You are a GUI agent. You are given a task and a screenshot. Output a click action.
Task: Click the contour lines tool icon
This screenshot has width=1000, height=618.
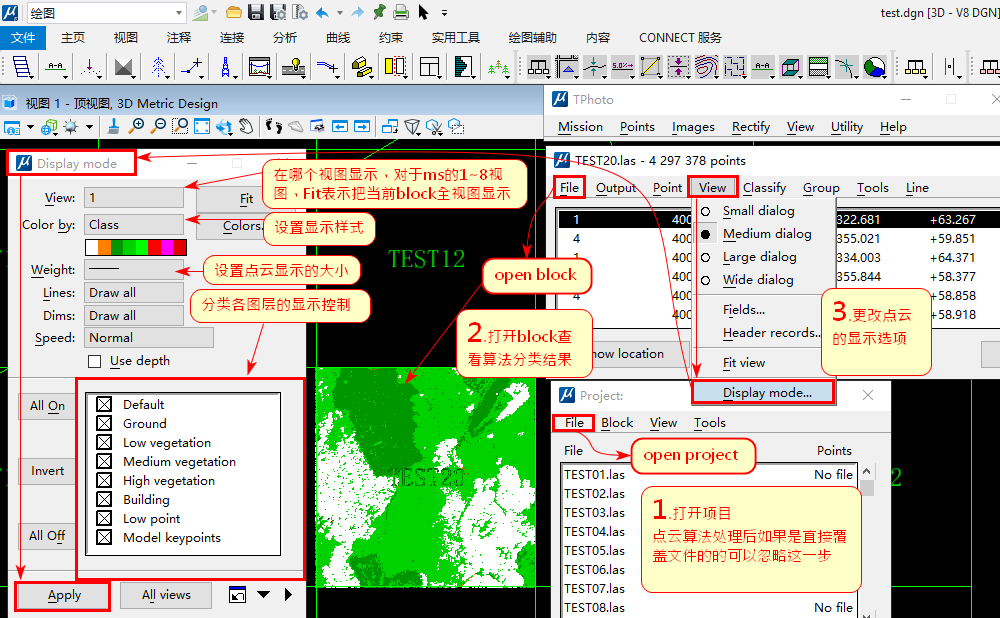(706, 66)
